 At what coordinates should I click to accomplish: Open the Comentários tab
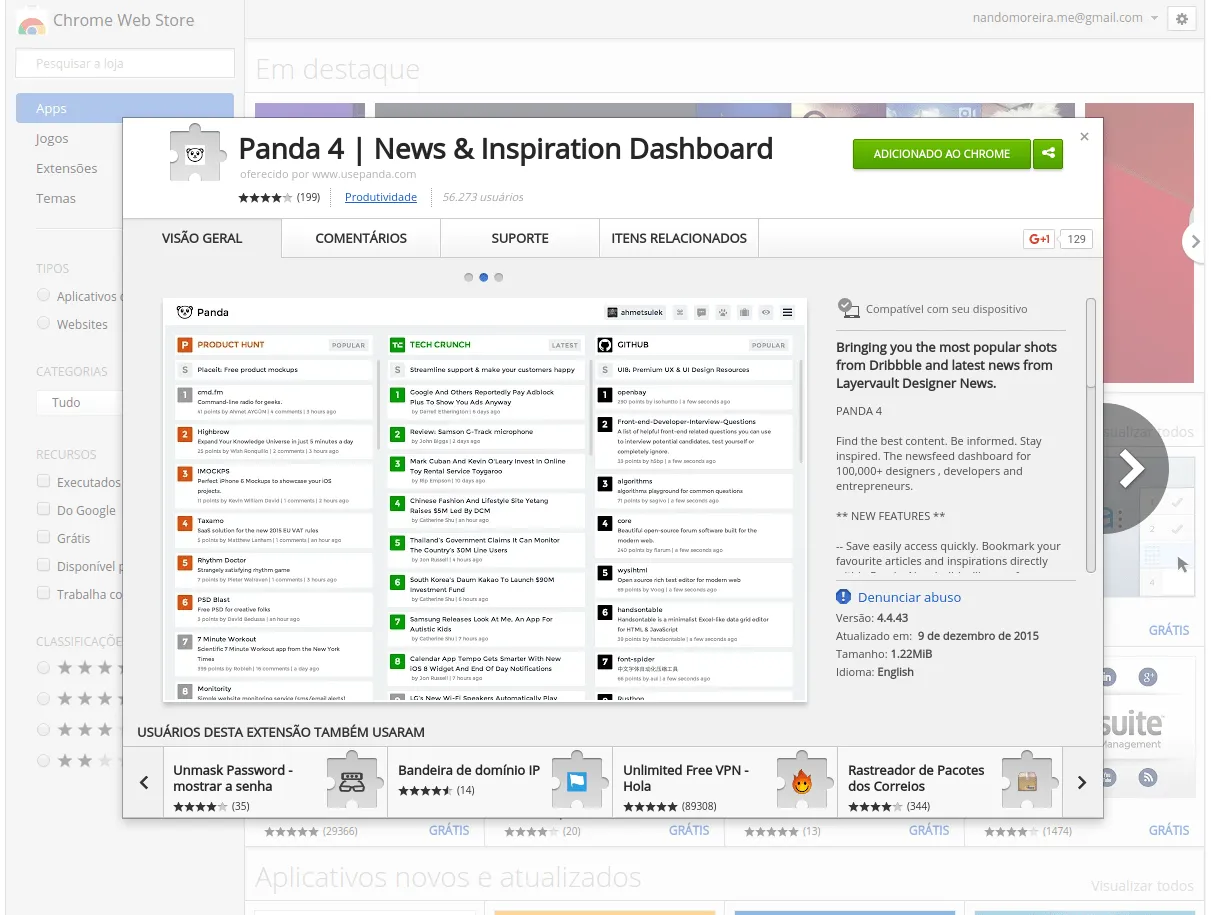click(361, 238)
